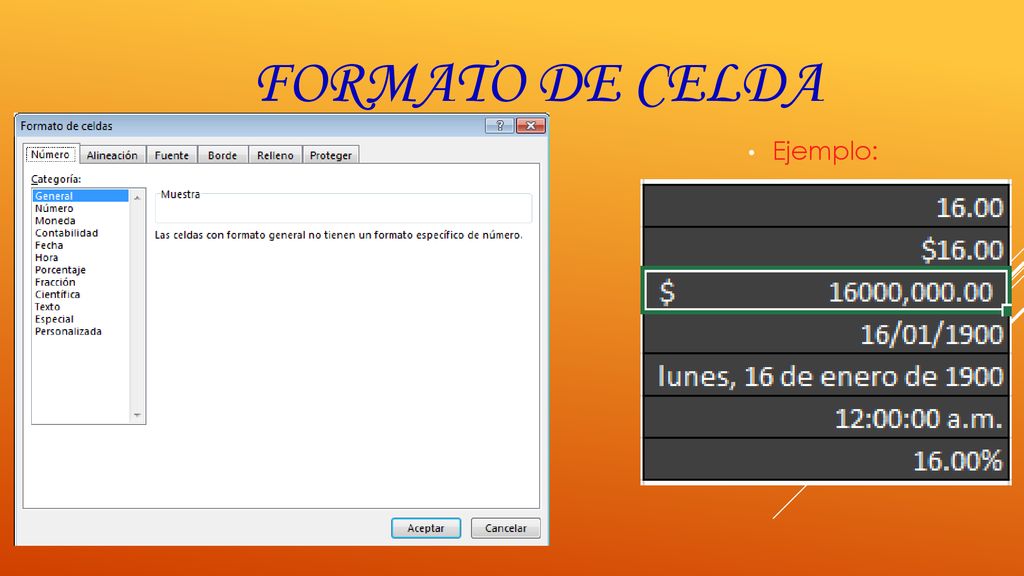
Task: Select the Fecha category
Action: [80, 246]
